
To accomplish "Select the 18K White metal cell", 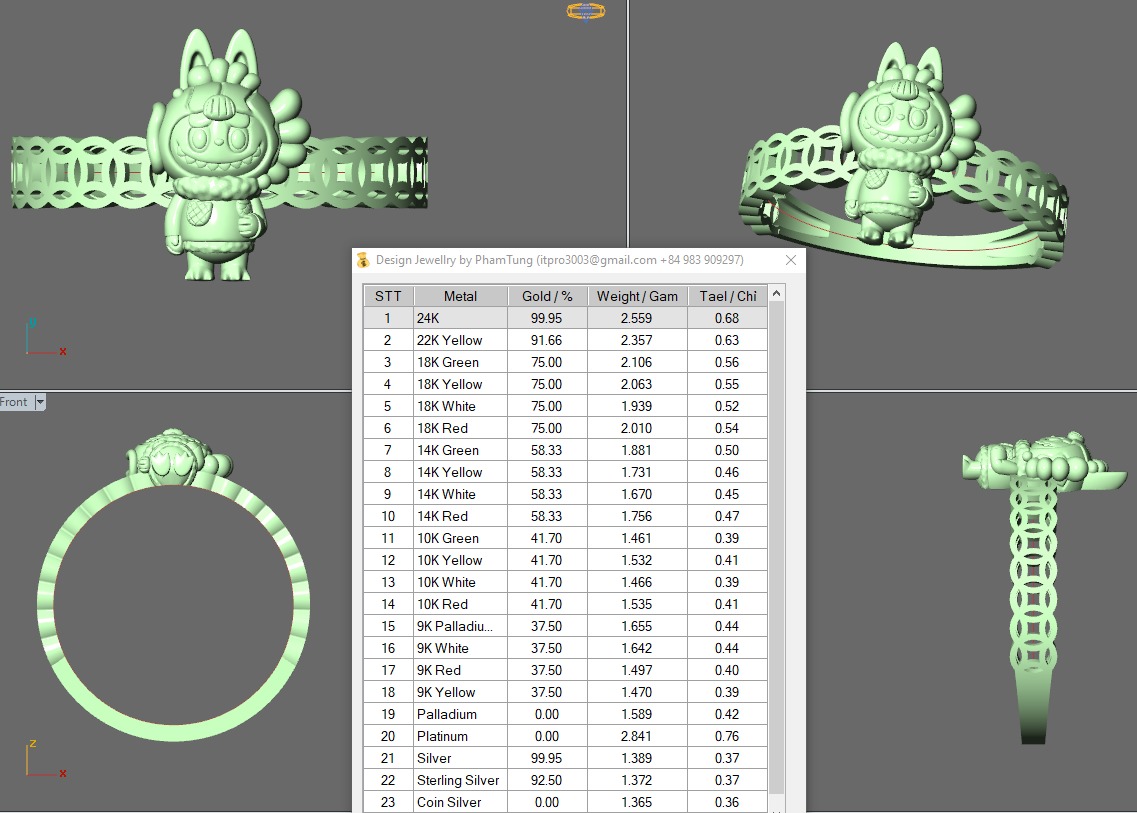I will click(460, 406).
